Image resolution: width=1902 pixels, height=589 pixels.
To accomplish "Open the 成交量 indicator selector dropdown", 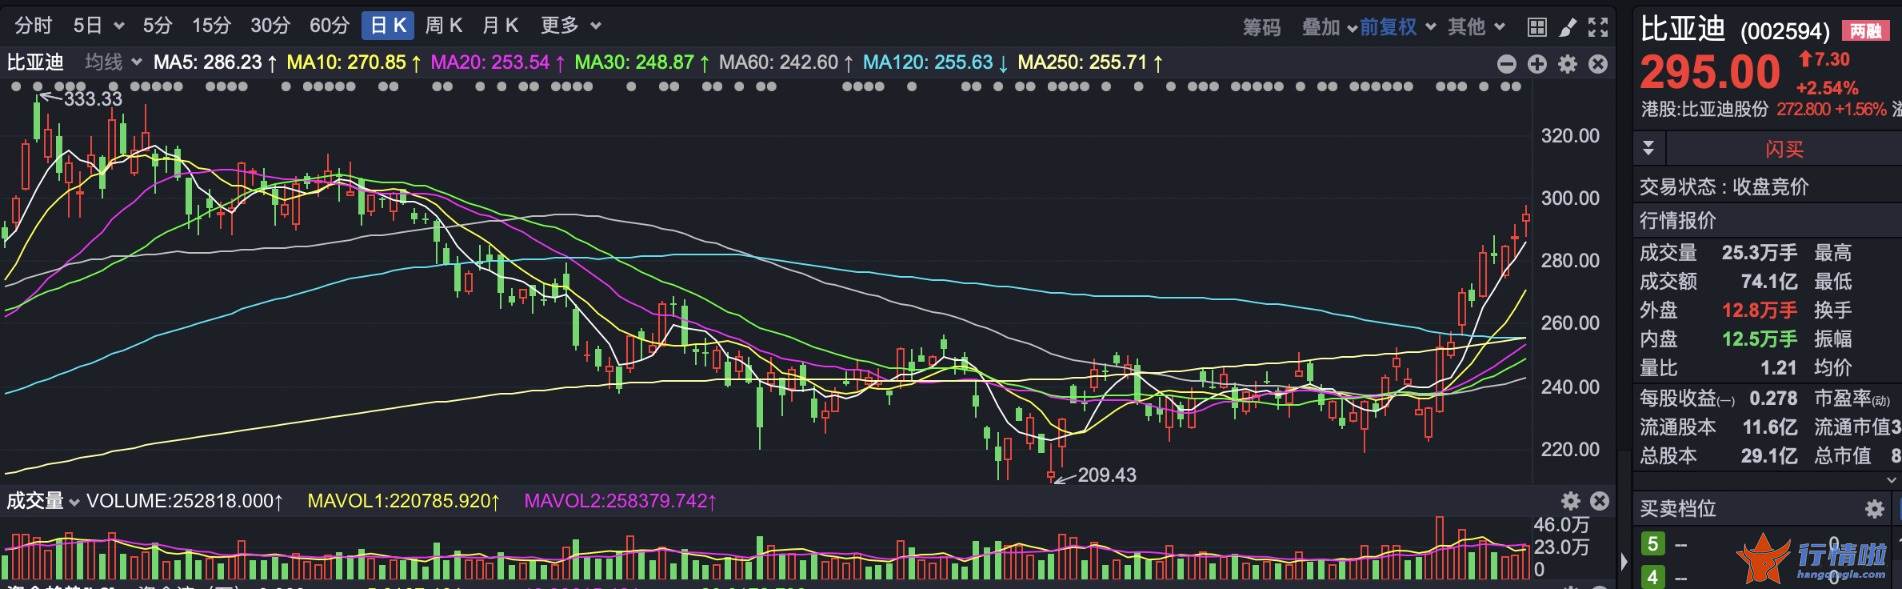I will (43, 501).
